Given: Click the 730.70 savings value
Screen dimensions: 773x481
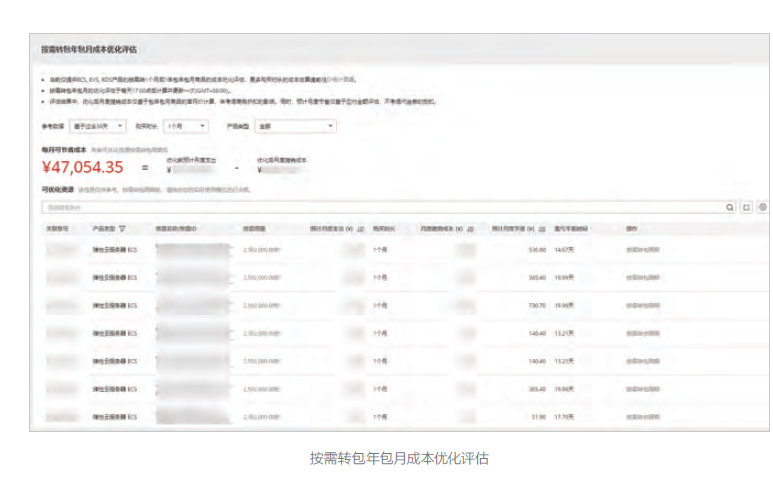Looking at the screenshot, I should pyautogui.click(x=537, y=306).
